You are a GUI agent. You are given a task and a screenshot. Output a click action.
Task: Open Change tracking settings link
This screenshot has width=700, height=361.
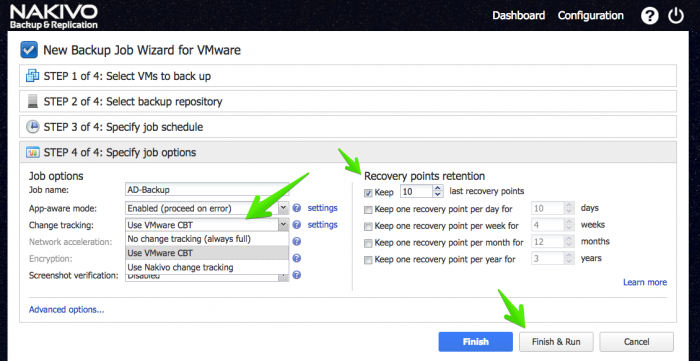click(322, 225)
